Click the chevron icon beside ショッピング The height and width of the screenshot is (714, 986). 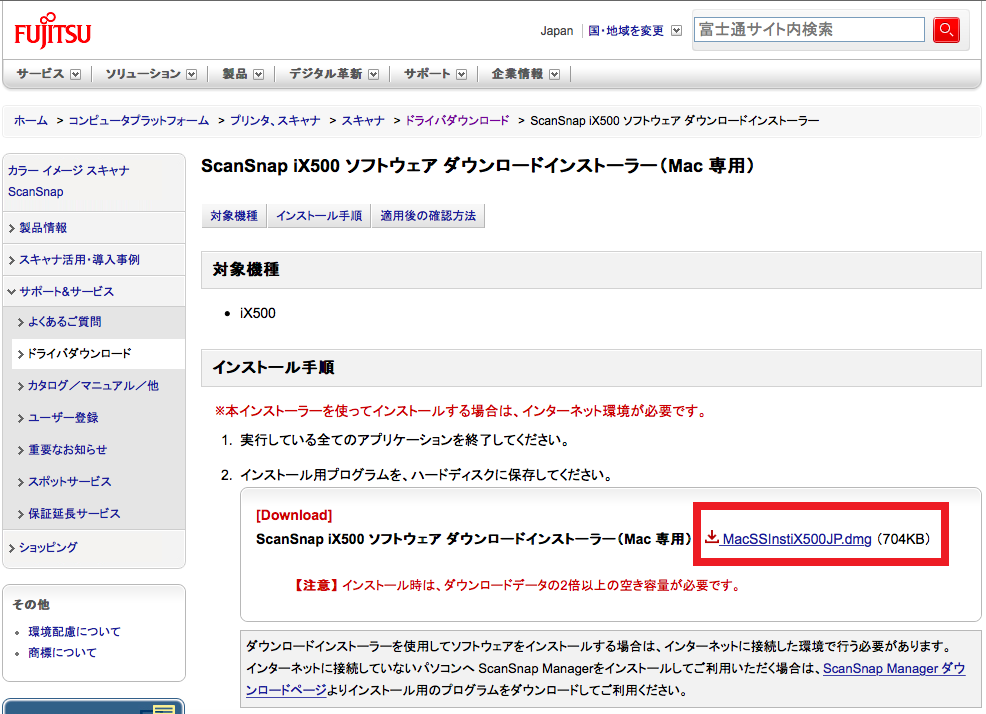(12, 548)
